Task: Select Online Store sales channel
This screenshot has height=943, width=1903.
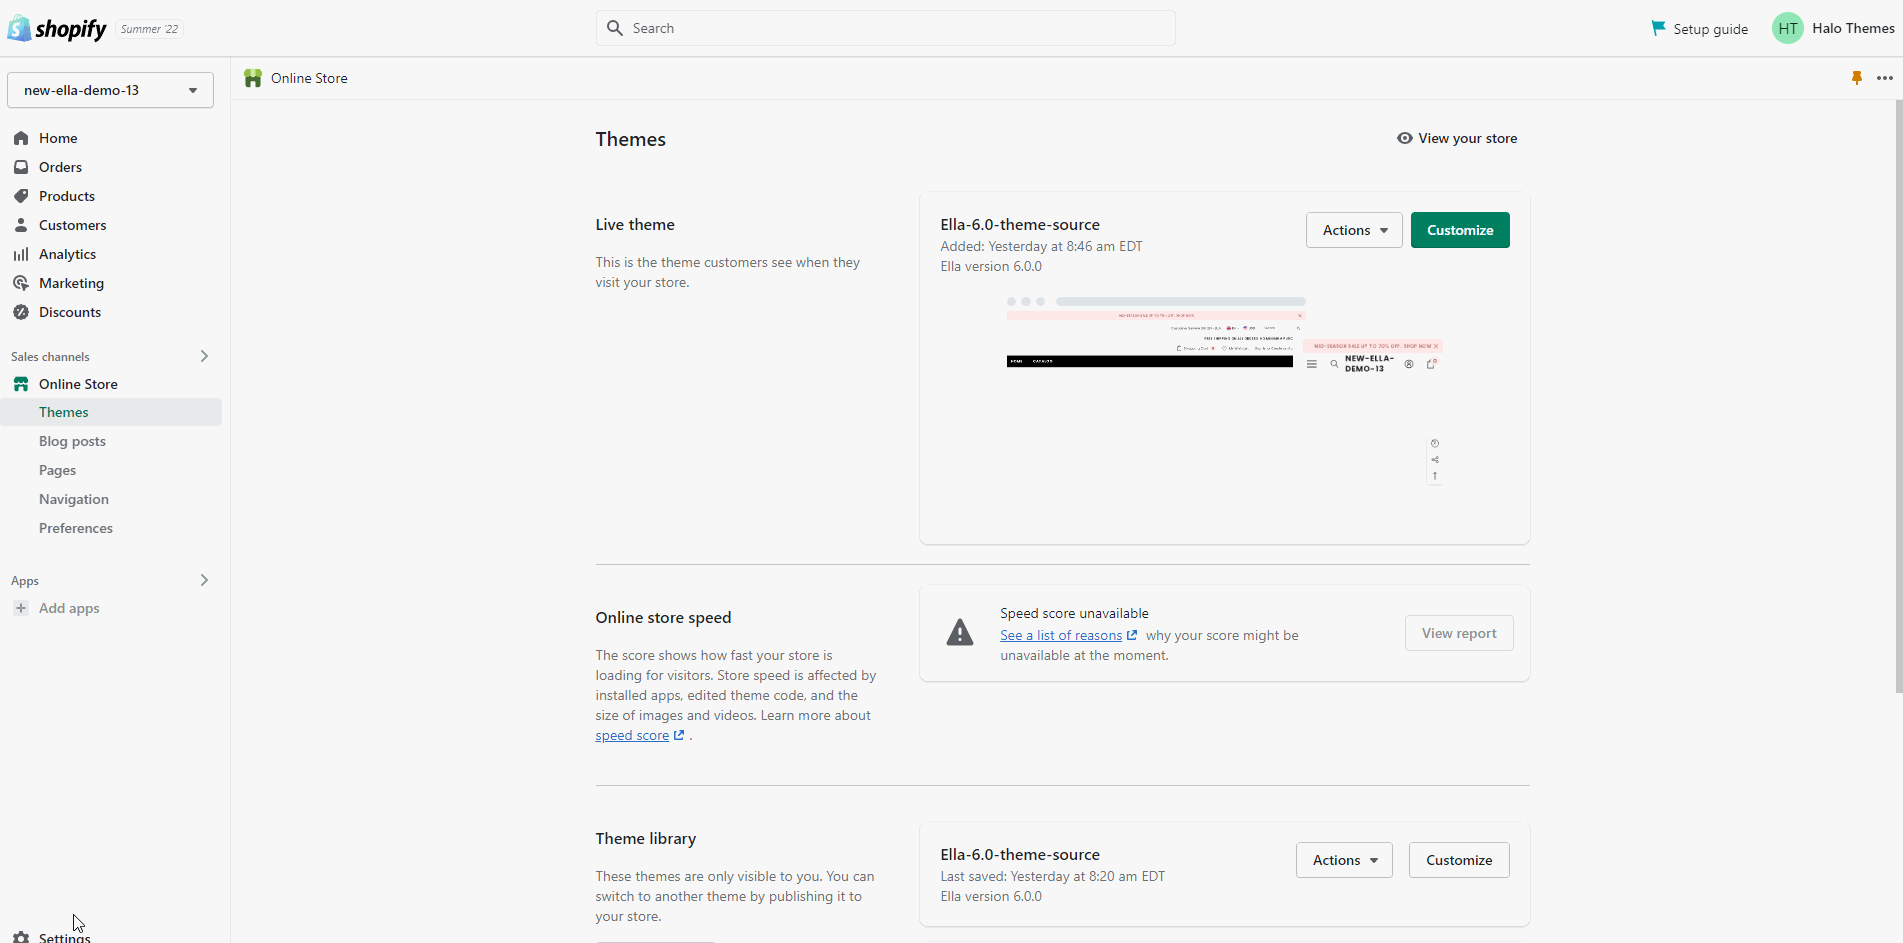Action: coord(78,384)
